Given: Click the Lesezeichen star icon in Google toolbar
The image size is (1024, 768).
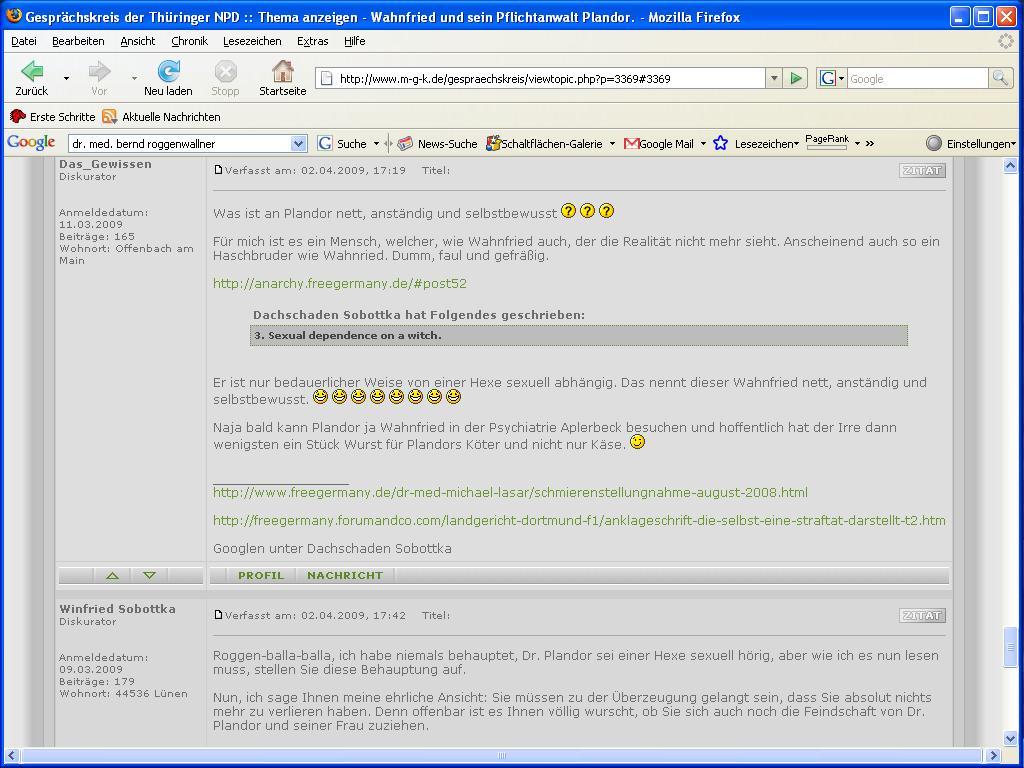Looking at the screenshot, I should coord(720,144).
